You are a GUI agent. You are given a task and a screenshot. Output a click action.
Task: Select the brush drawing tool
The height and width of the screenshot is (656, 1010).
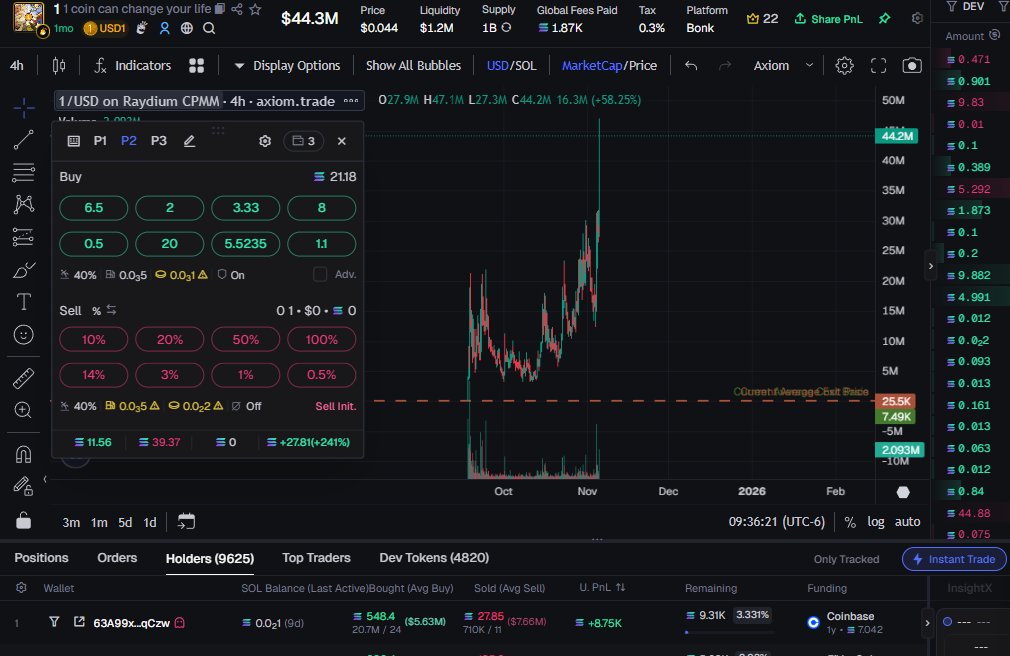24,269
